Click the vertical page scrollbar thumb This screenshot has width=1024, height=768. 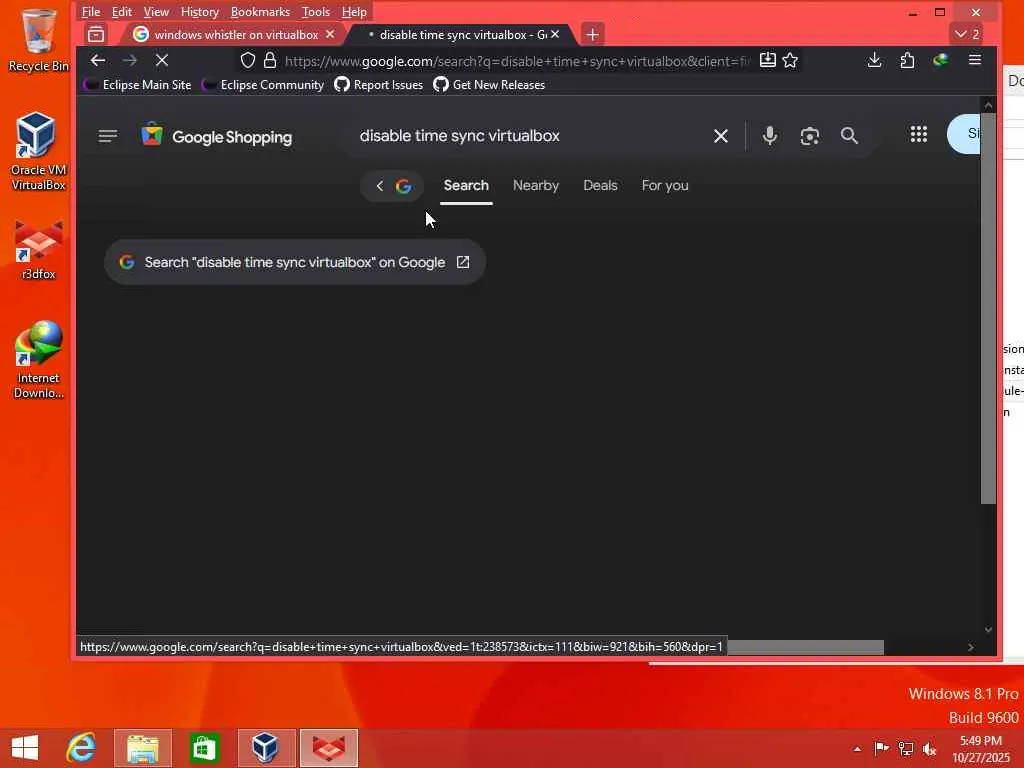[x=989, y=308]
